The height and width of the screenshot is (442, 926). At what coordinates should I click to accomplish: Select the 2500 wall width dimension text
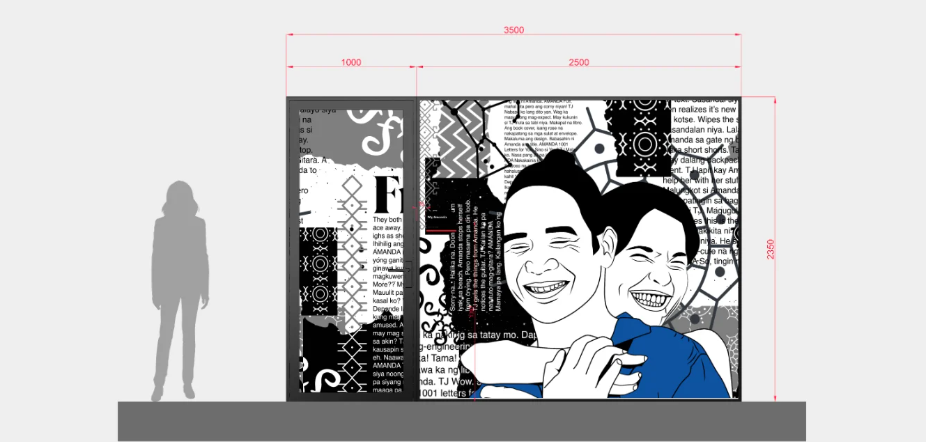[x=578, y=62]
